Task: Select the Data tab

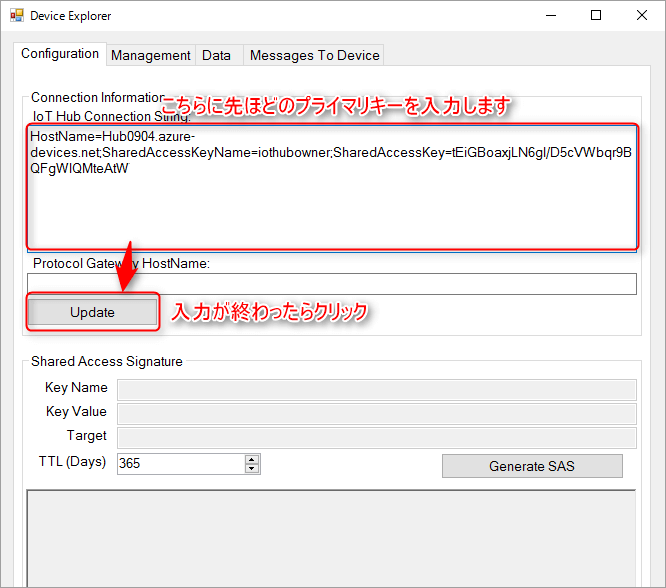Action: 216,55
